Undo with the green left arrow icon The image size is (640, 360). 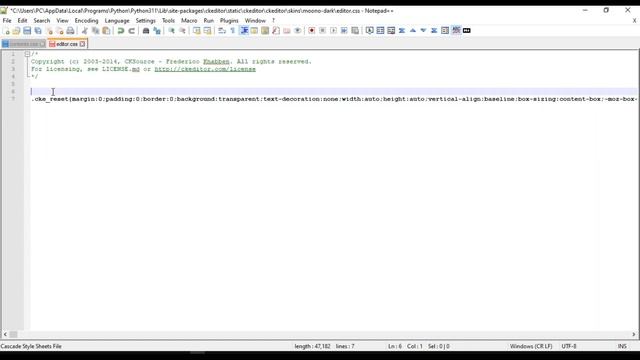[121, 31]
